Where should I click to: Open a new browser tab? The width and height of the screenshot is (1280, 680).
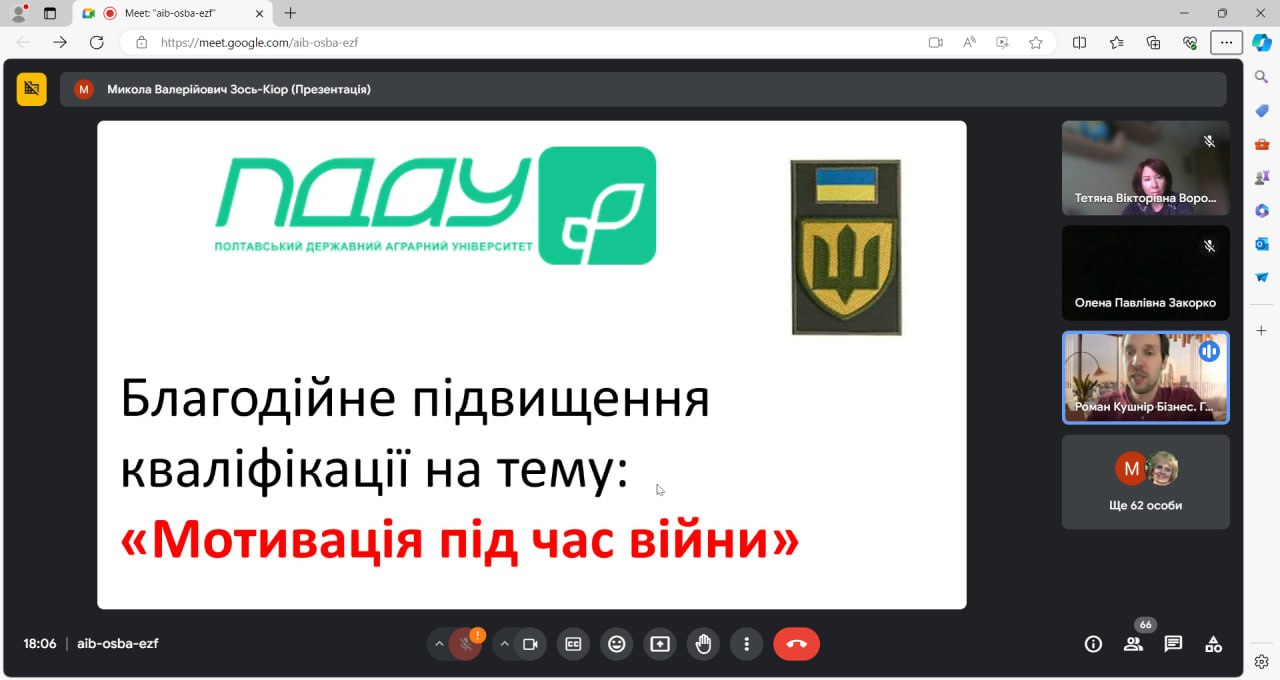(x=291, y=13)
